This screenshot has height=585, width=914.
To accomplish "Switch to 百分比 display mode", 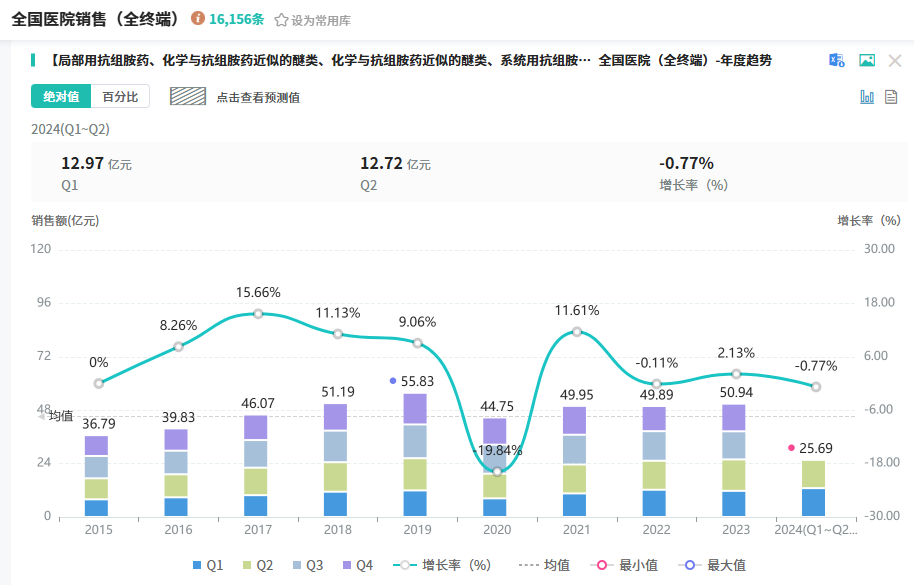I will tap(120, 97).
